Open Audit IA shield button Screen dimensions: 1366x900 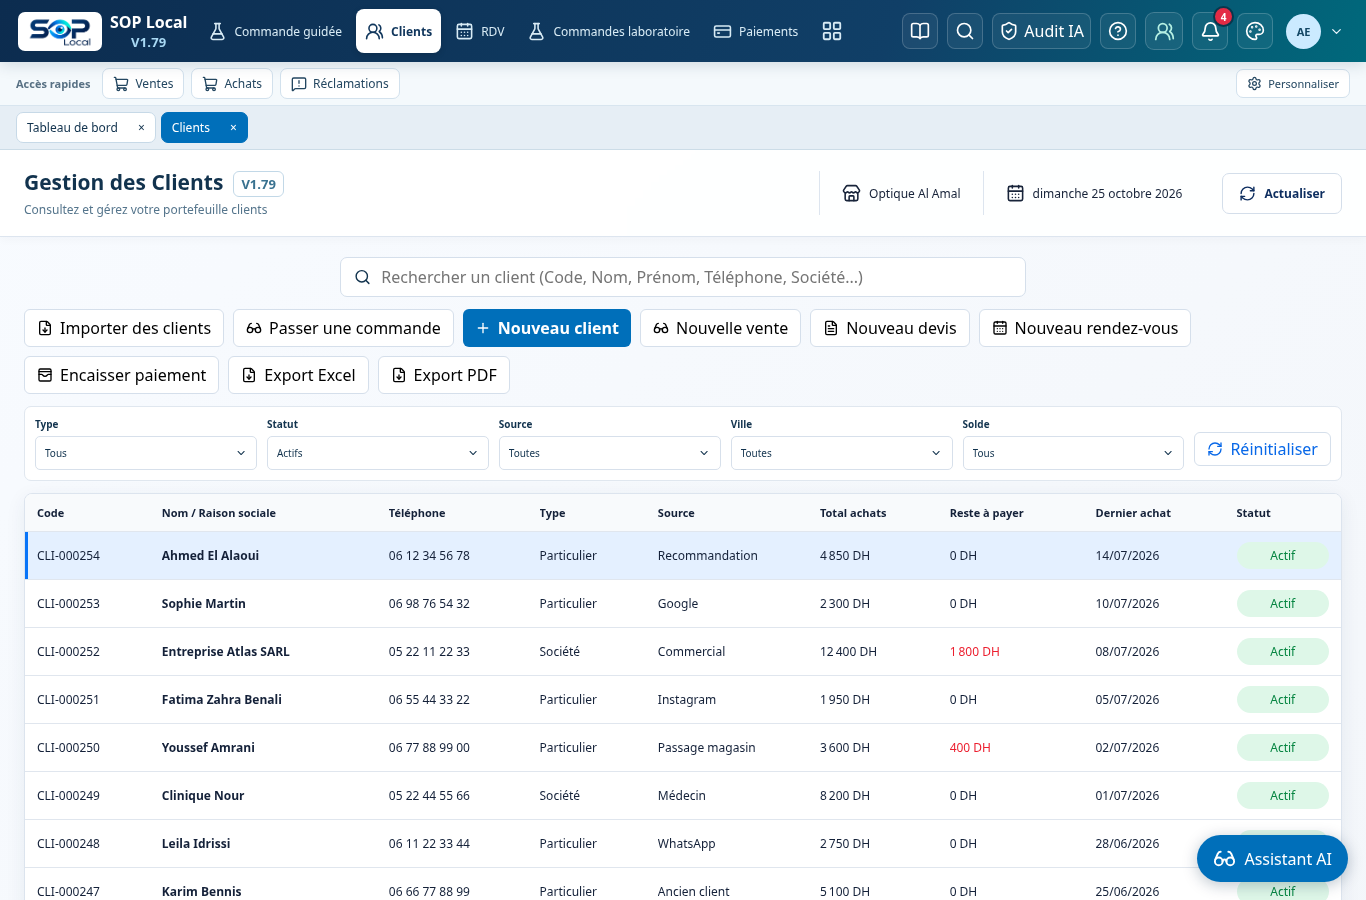point(1041,31)
